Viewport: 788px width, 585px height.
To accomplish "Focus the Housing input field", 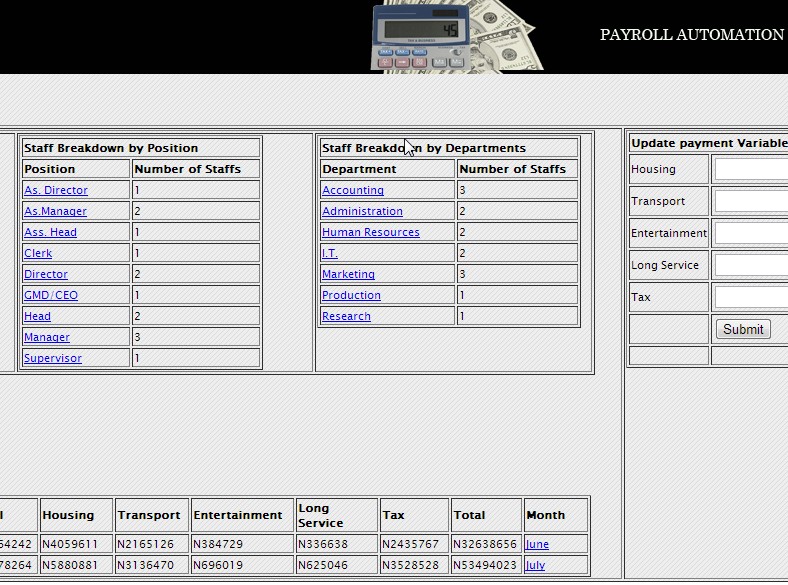I will pos(751,169).
